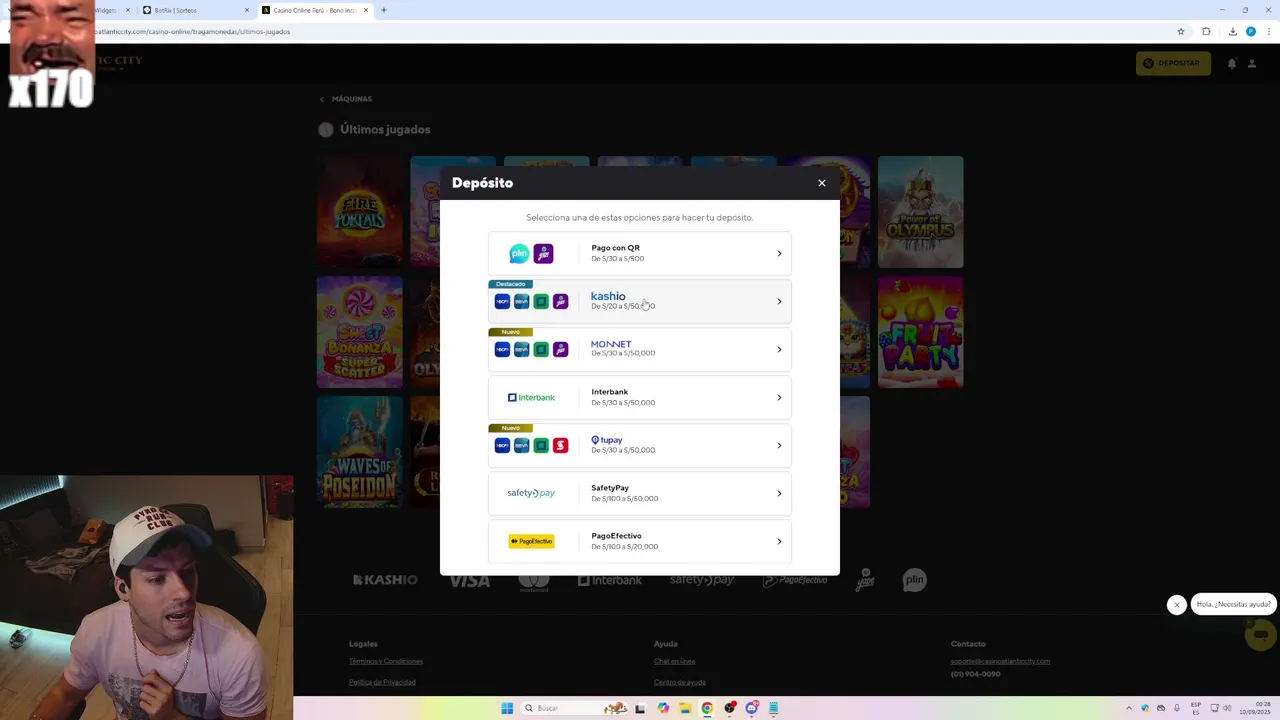Click the Yape logo in Pago con QR row
The height and width of the screenshot is (720, 1280).
[x=543, y=254]
